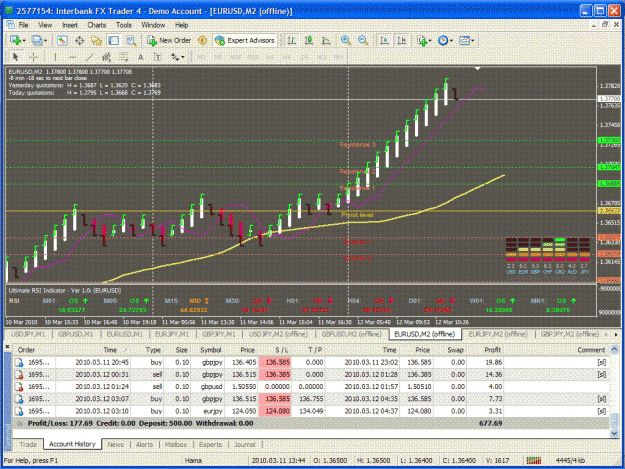The width and height of the screenshot is (625, 469).
Task: Open the Window menu
Action: tap(153, 25)
